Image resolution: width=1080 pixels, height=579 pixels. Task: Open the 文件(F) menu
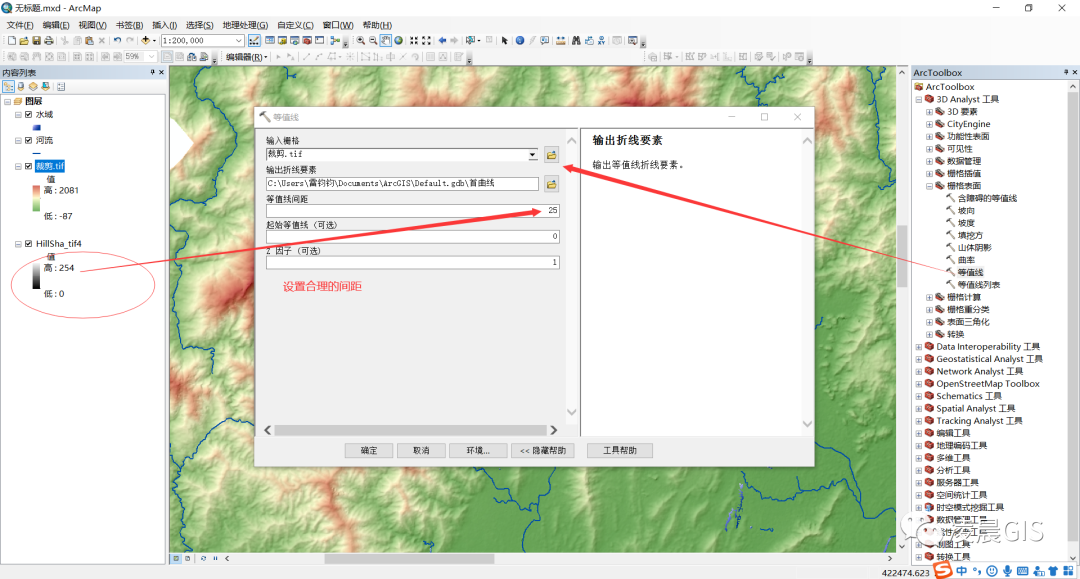[x=20, y=25]
